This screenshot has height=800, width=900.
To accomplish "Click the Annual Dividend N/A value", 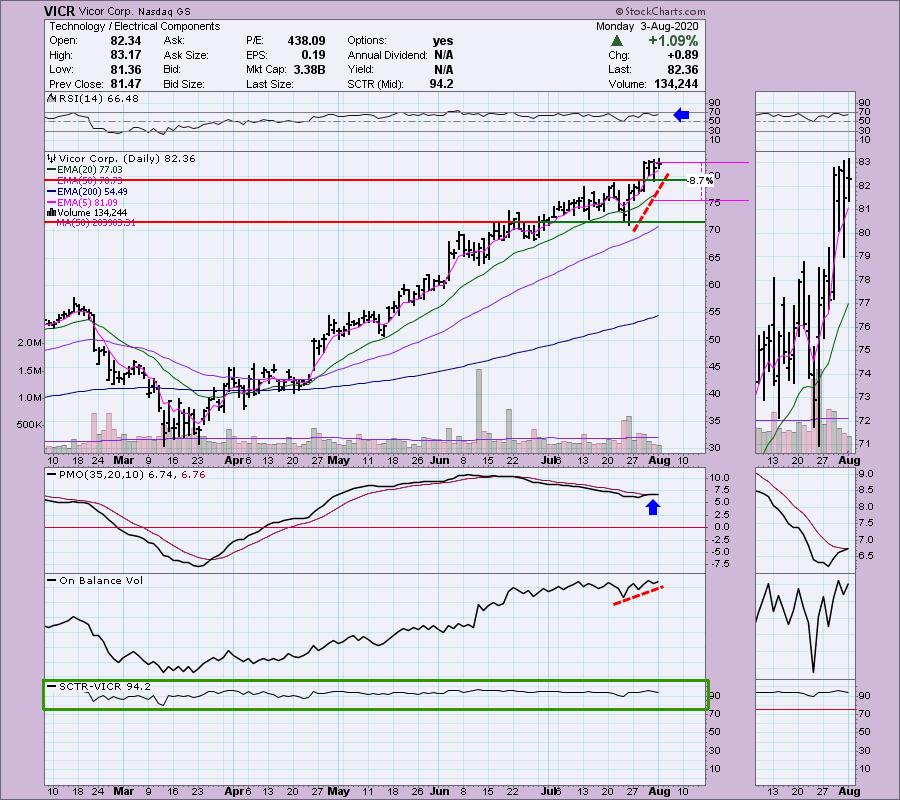I will click(x=444, y=55).
